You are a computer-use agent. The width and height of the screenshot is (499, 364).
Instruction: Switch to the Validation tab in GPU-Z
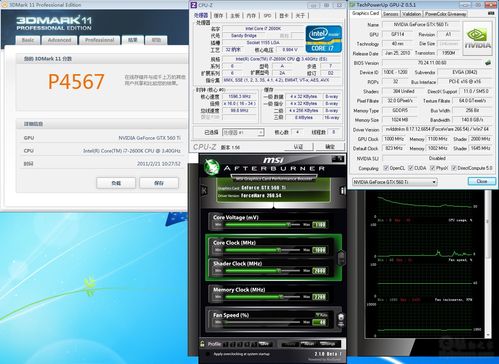pyautogui.click(x=411, y=14)
